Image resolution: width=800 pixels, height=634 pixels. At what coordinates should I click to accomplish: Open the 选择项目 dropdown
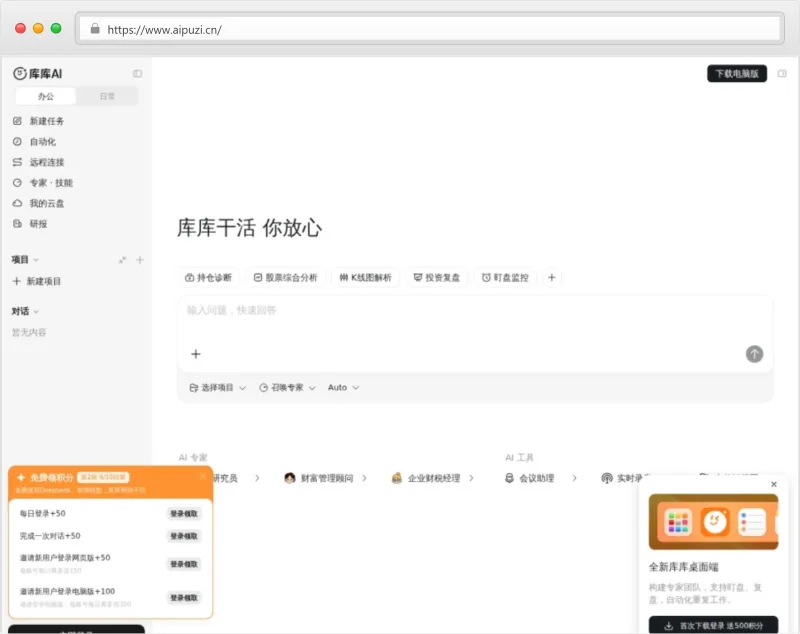tap(217, 388)
